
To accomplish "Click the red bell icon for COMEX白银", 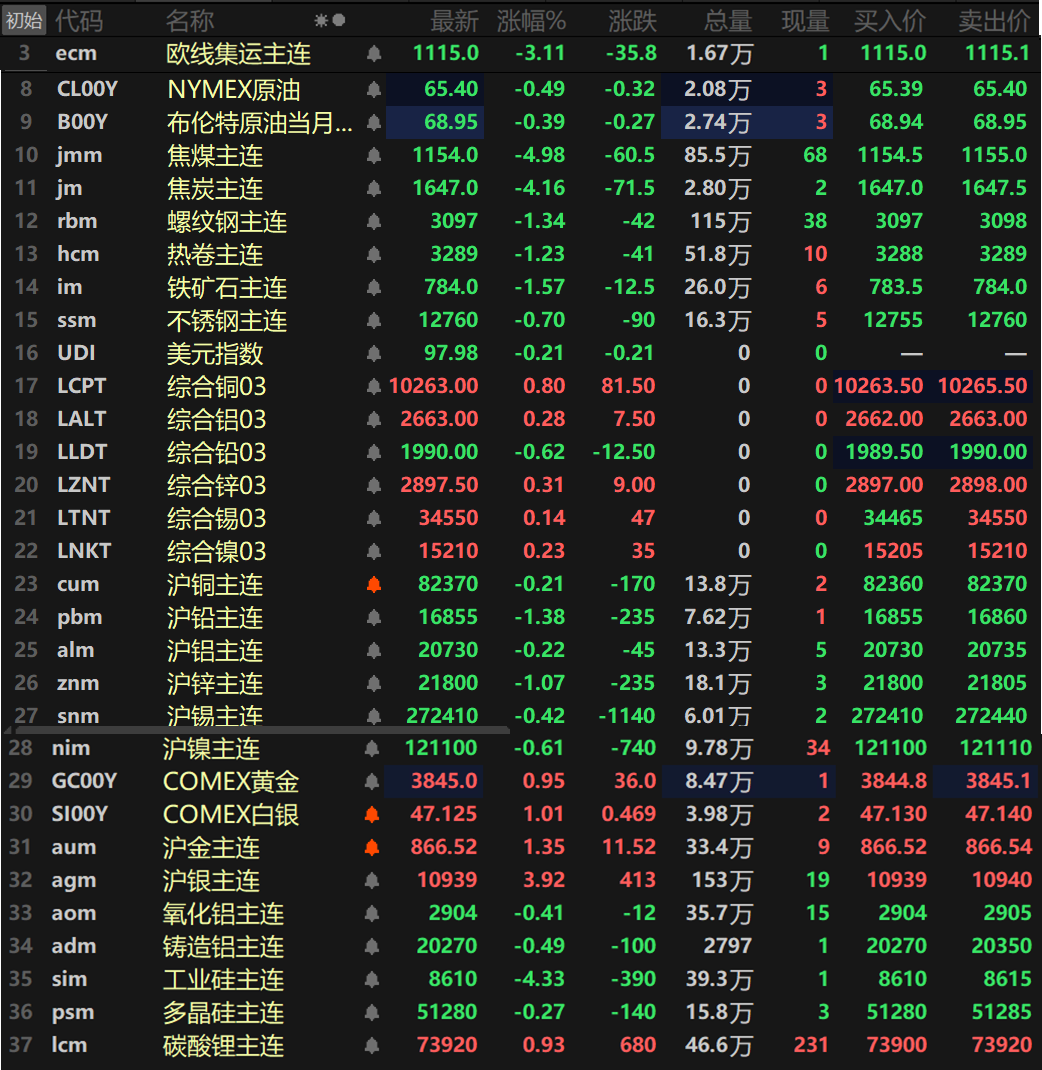I will (x=373, y=814).
